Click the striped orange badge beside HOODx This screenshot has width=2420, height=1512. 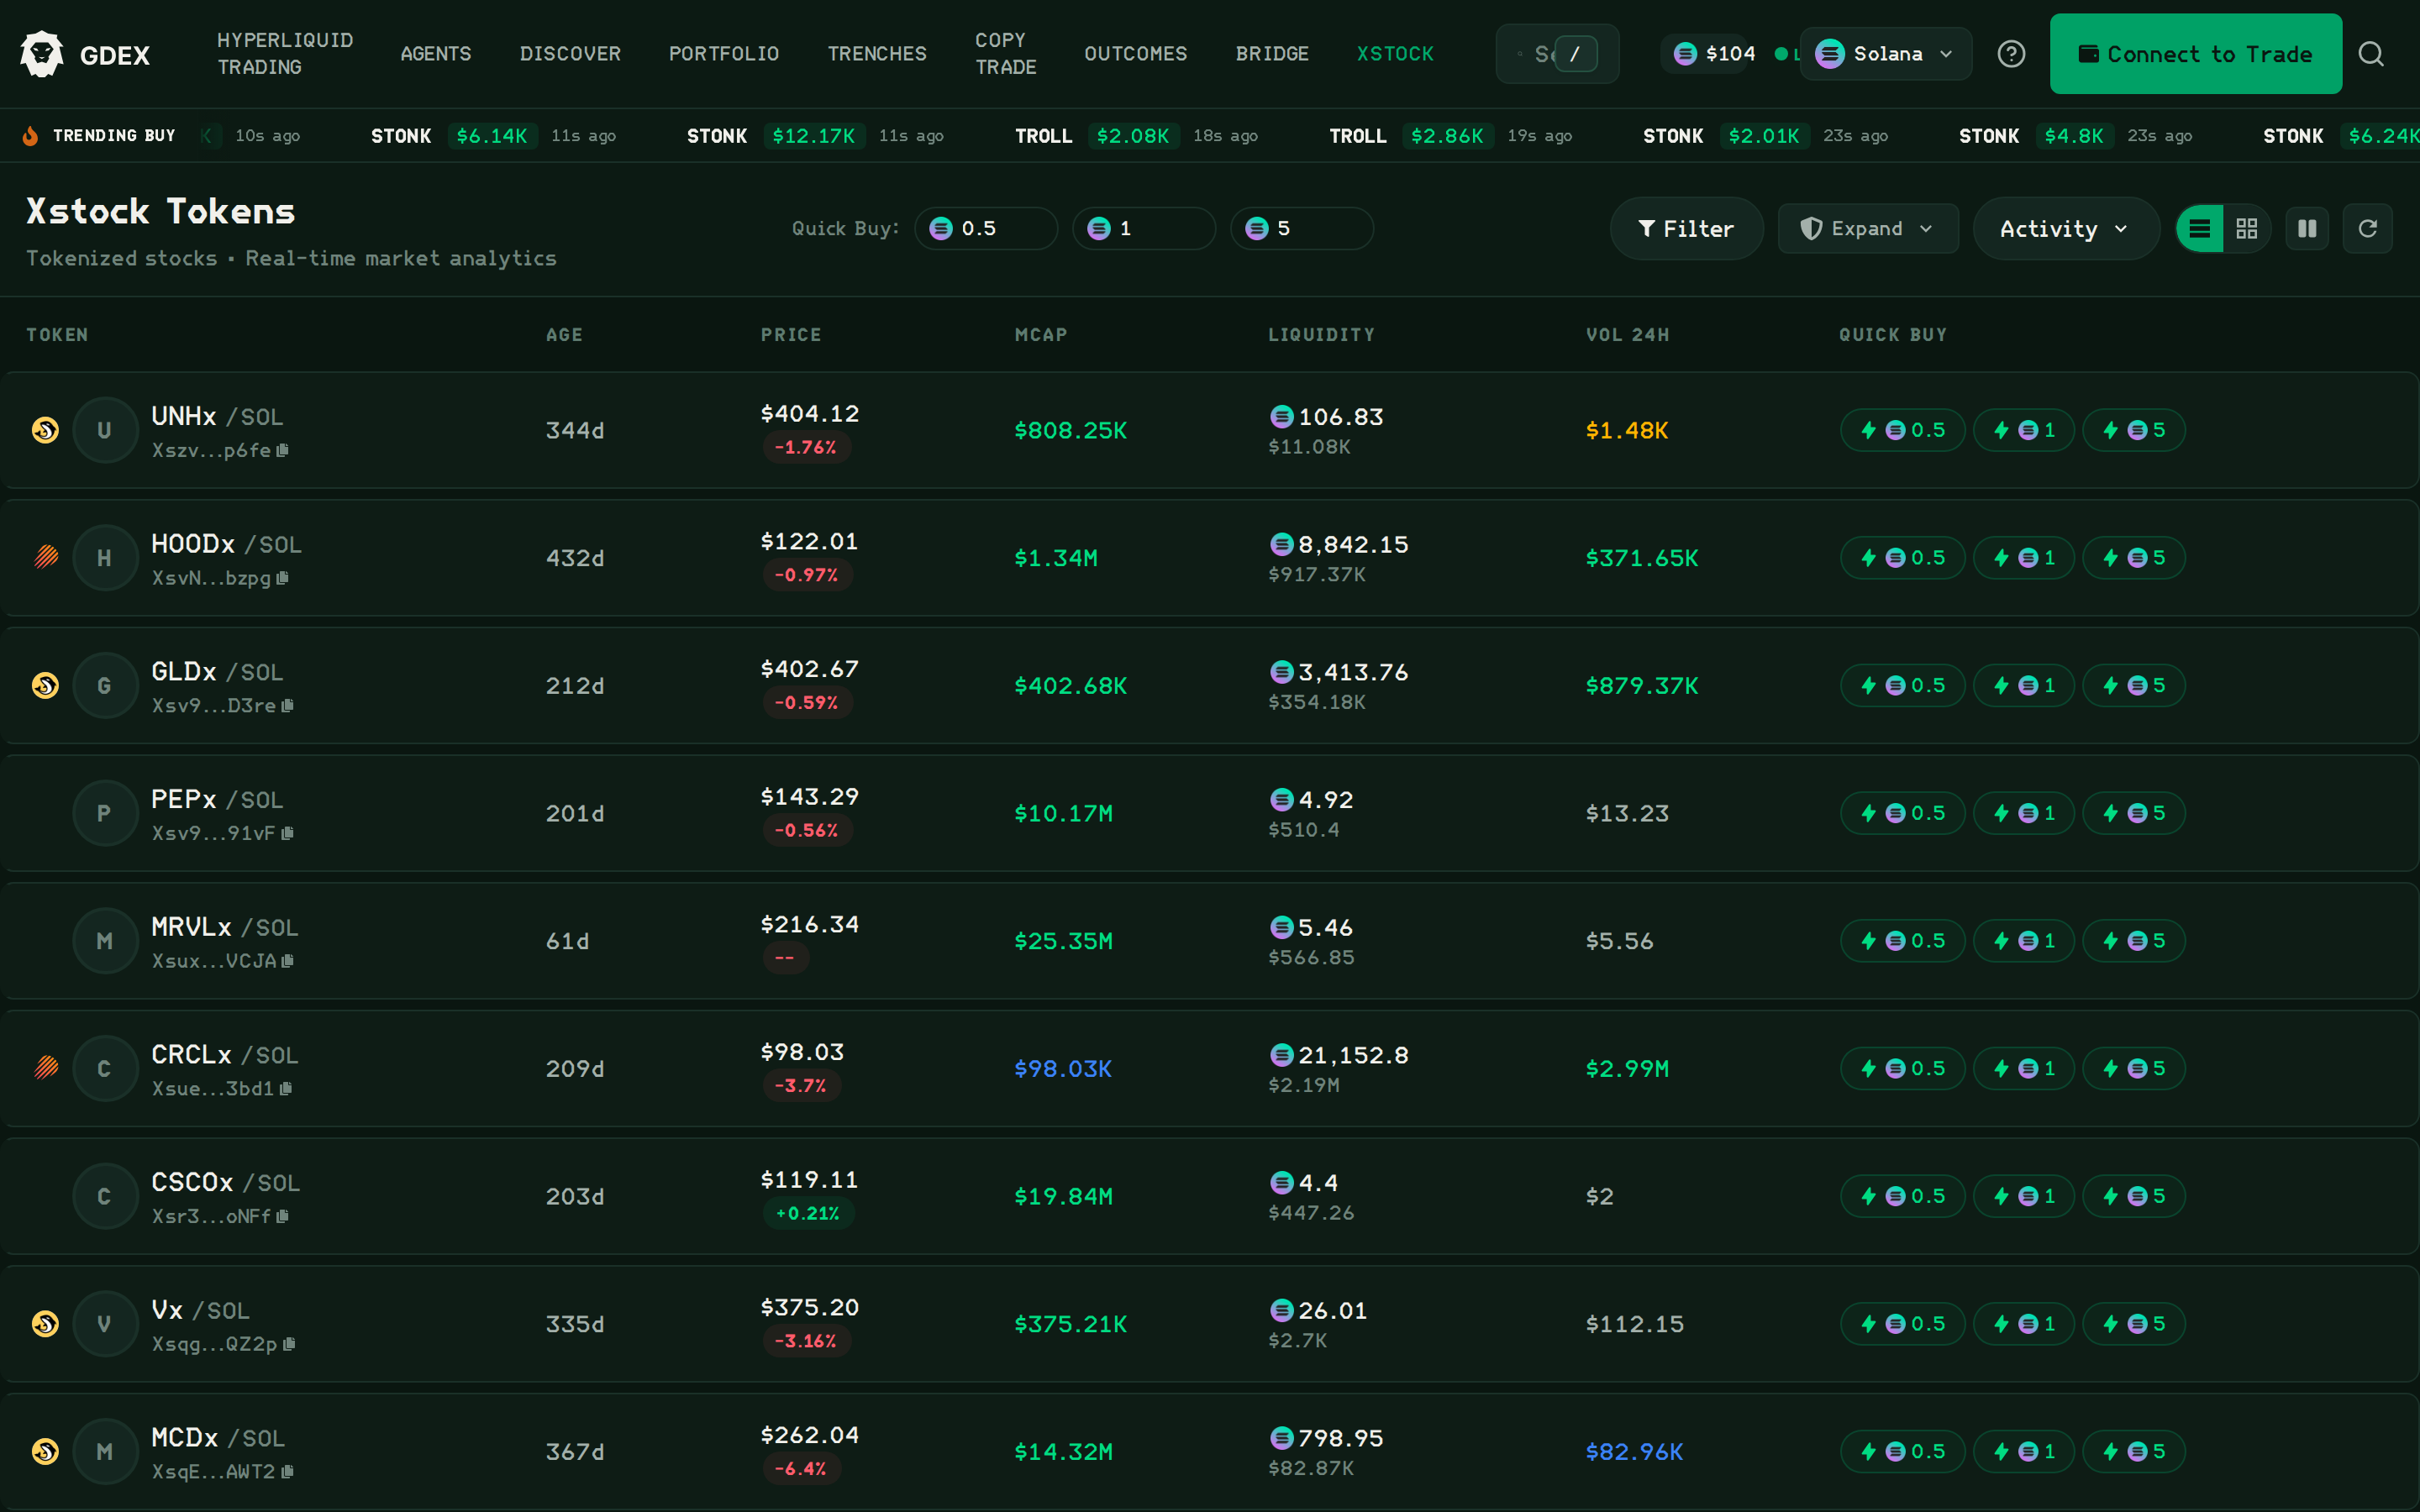pos(46,557)
